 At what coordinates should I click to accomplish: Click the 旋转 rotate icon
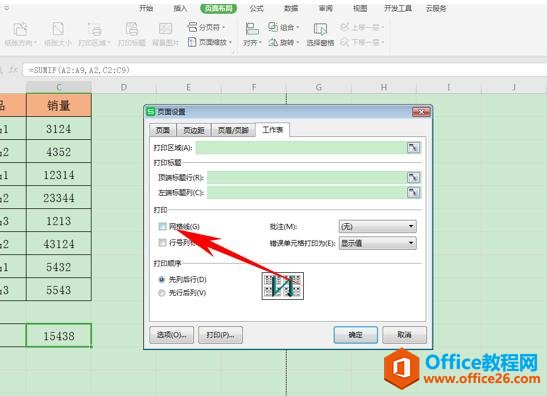pyautogui.click(x=273, y=42)
